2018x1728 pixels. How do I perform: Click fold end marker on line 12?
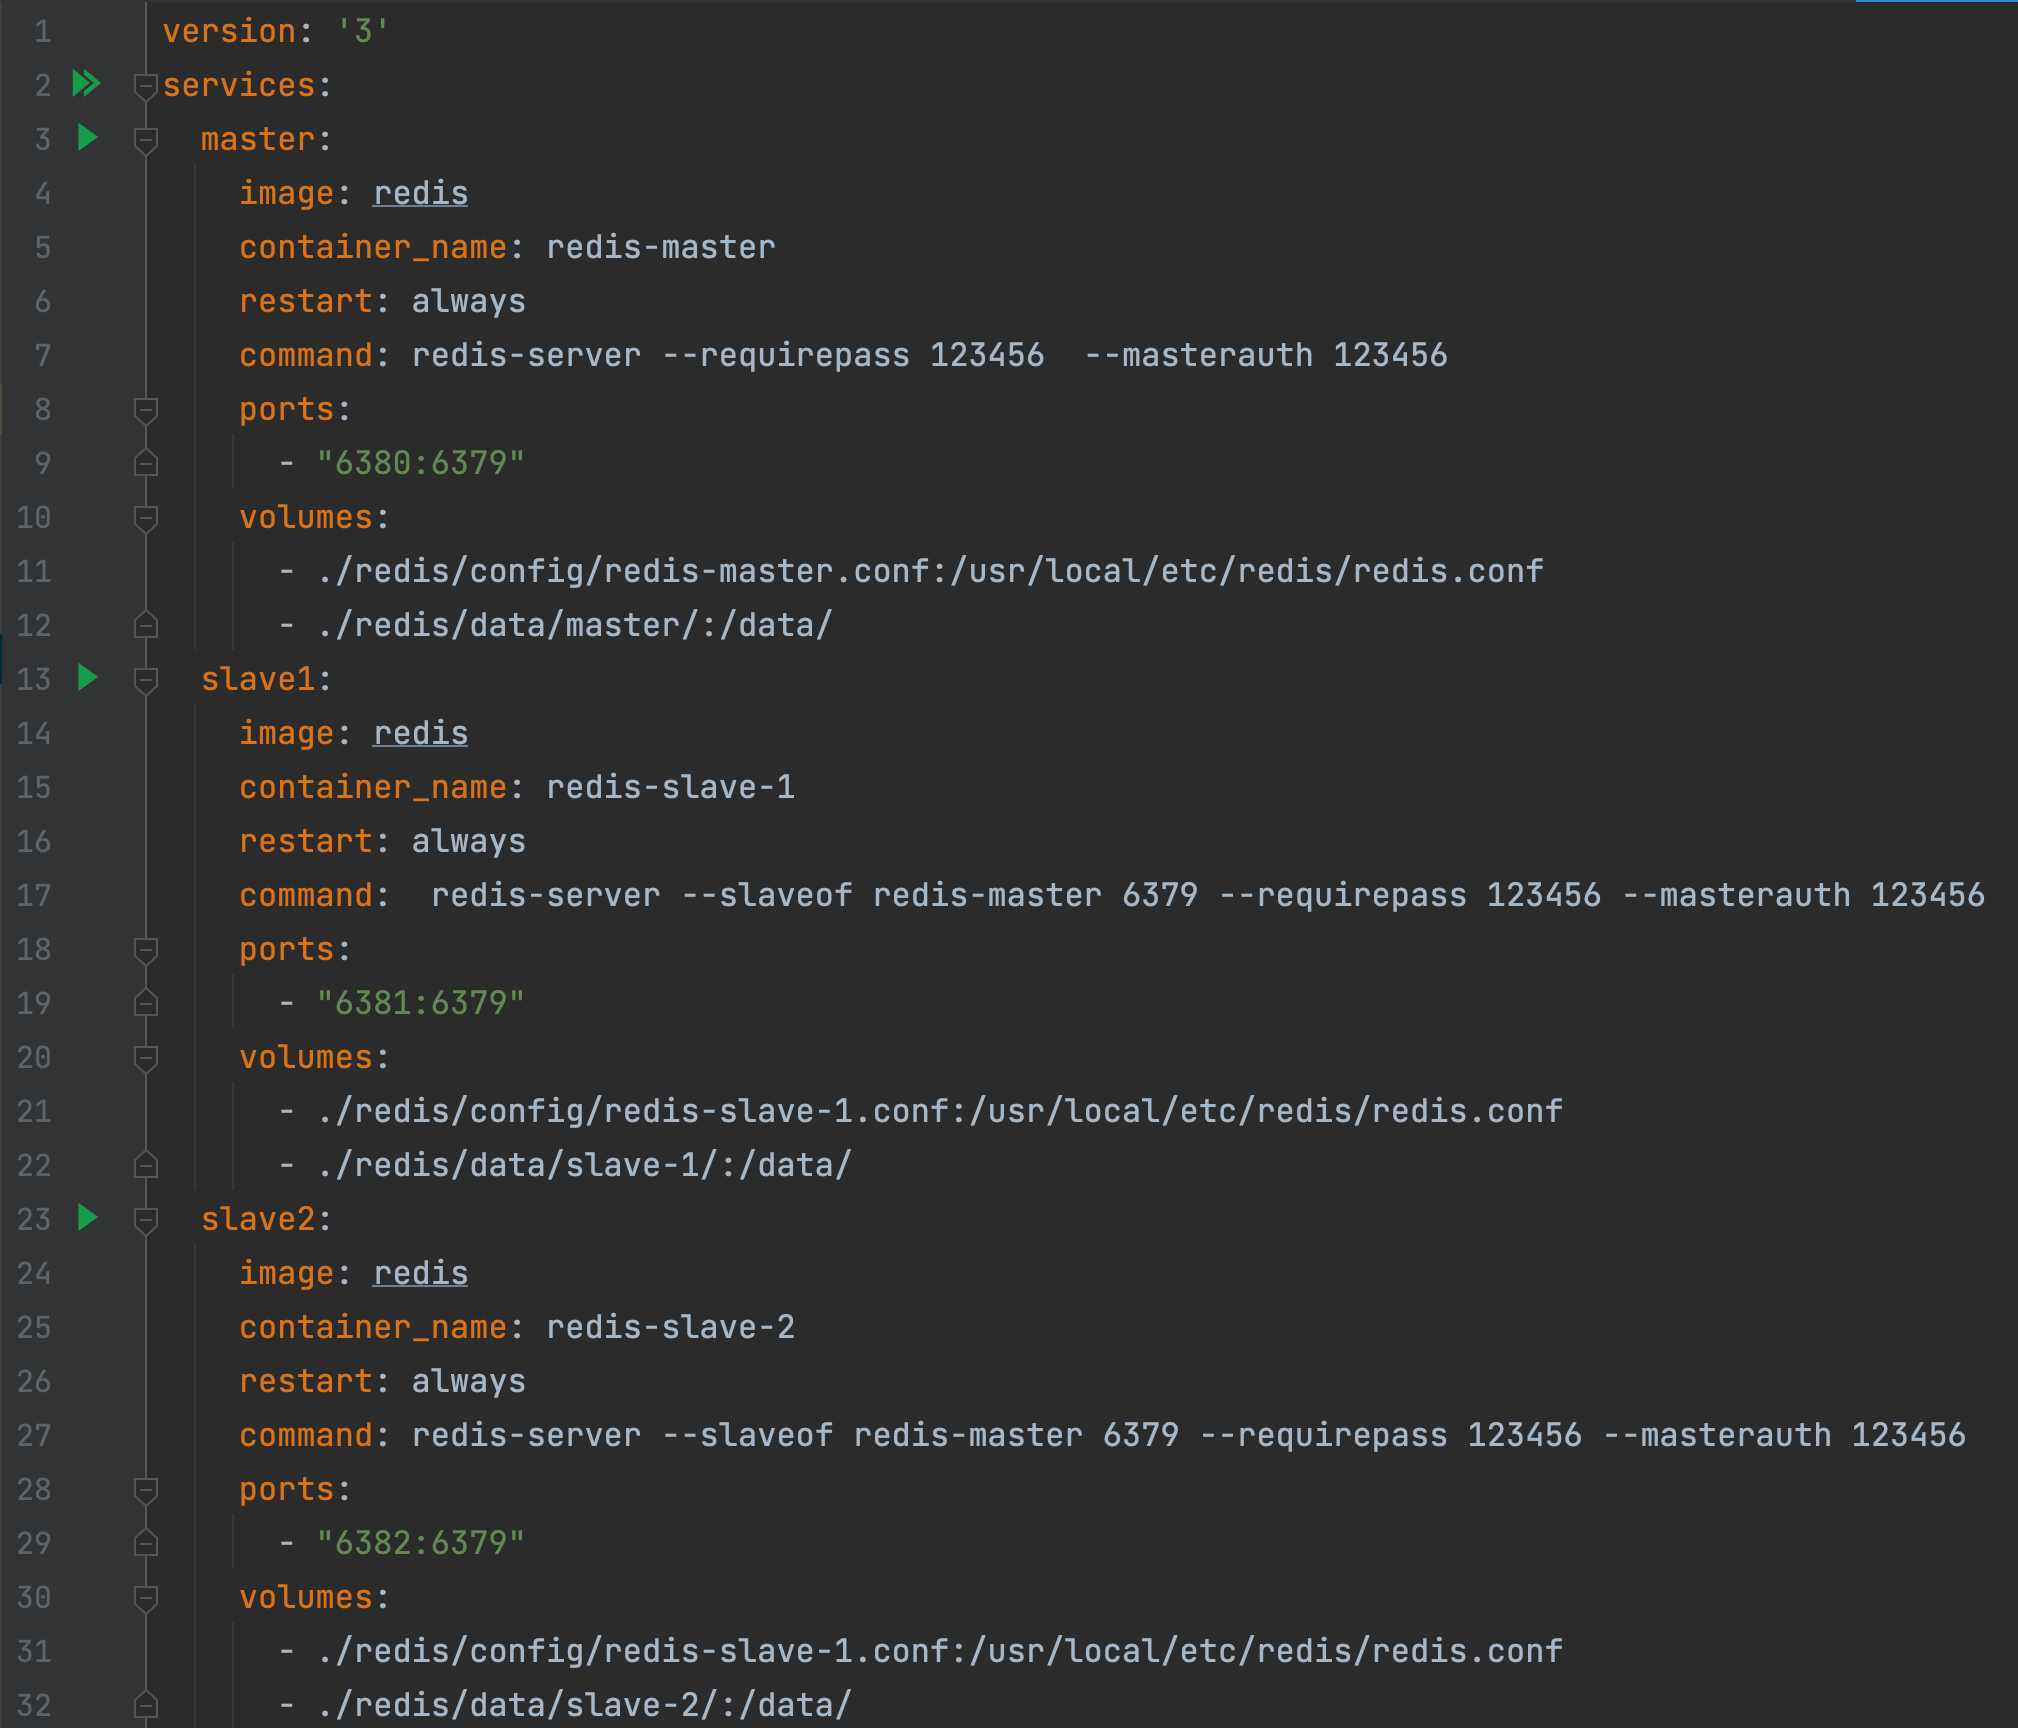(146, 626)
